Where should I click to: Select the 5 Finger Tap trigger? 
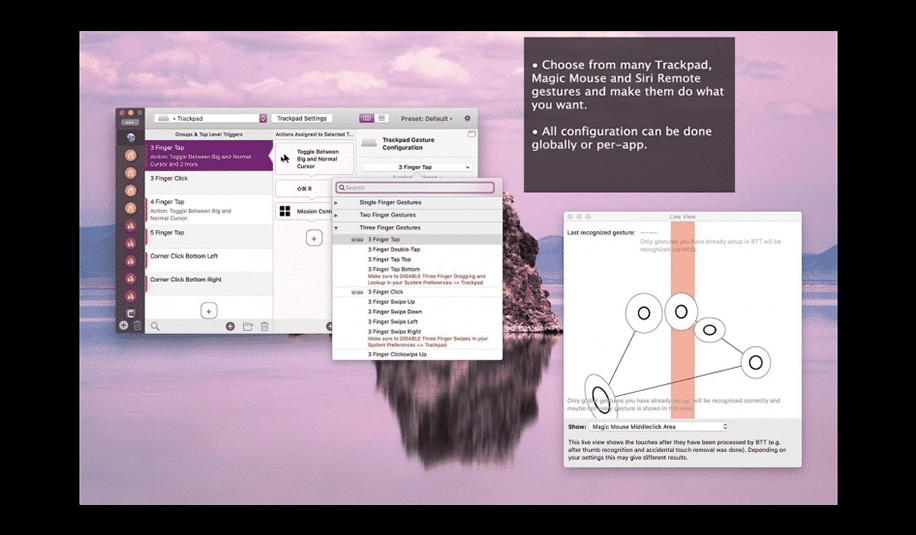(209, 237)
